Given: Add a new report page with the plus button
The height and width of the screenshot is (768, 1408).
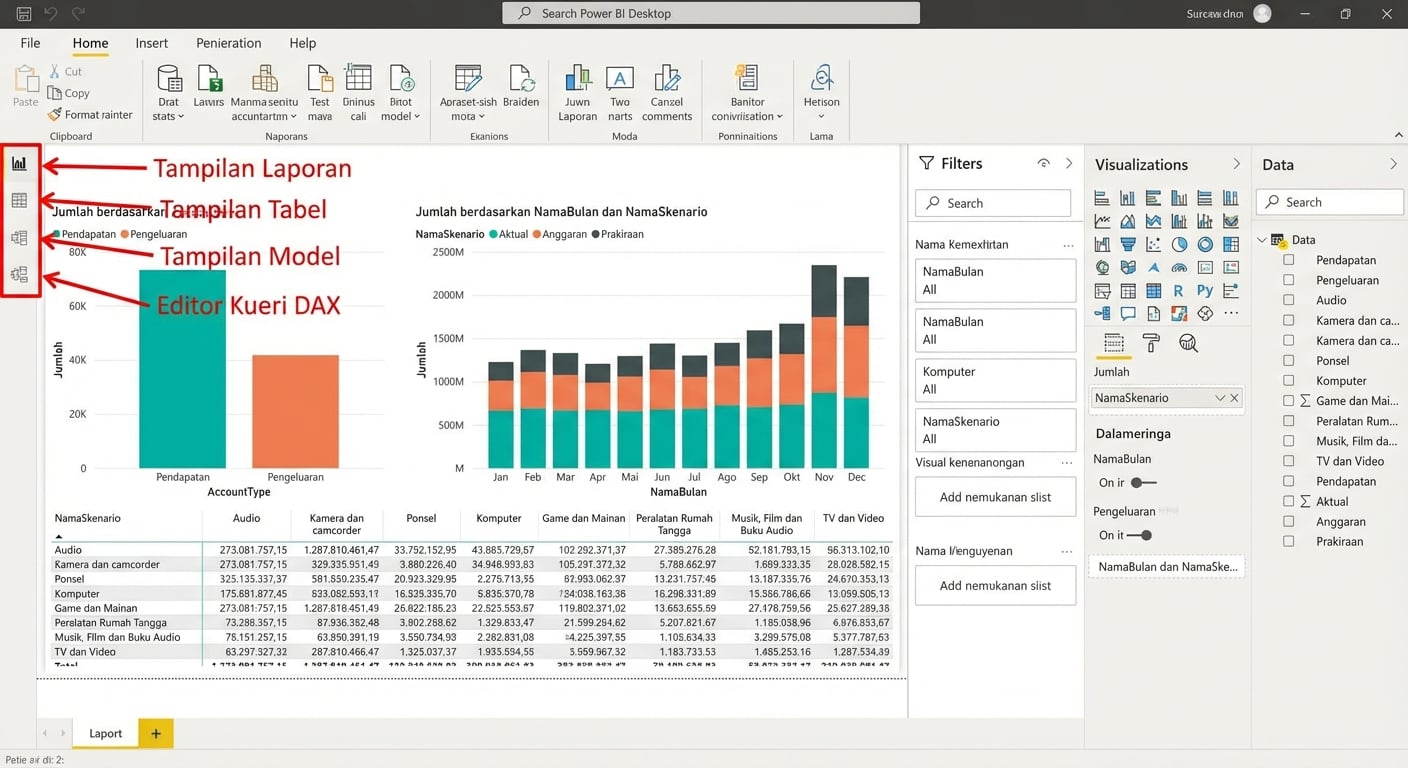Looking at the screenshot, I should pos(155,733).
